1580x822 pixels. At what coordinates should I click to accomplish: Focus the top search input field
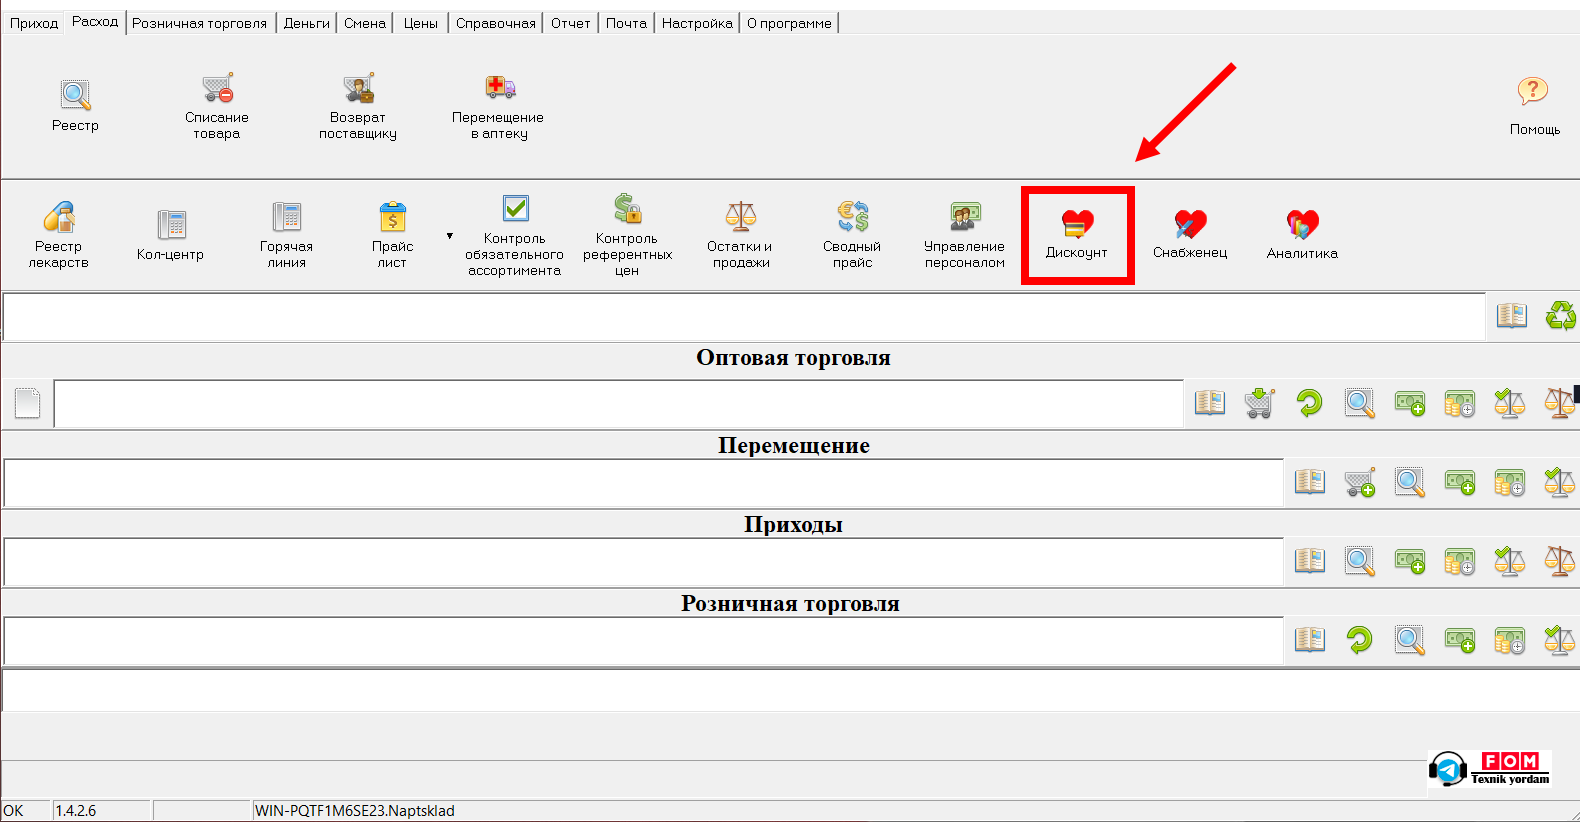point(744,317)
